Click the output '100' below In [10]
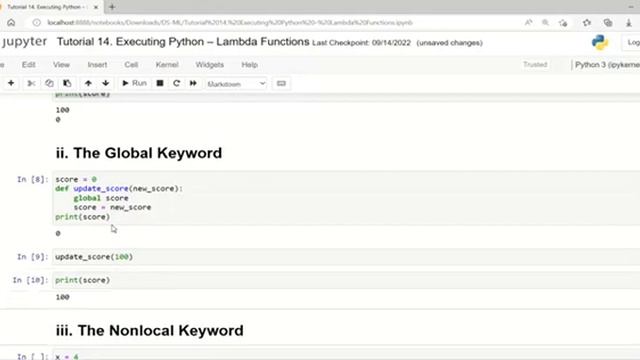Image resolution: width=640 pixels, height=360 pixels. (x=62, y=297)
